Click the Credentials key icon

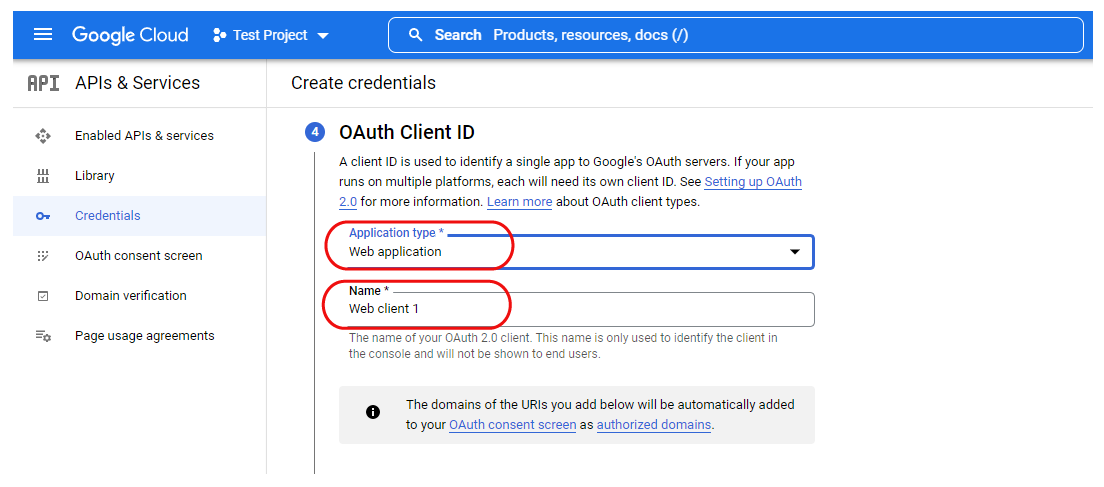43,216
